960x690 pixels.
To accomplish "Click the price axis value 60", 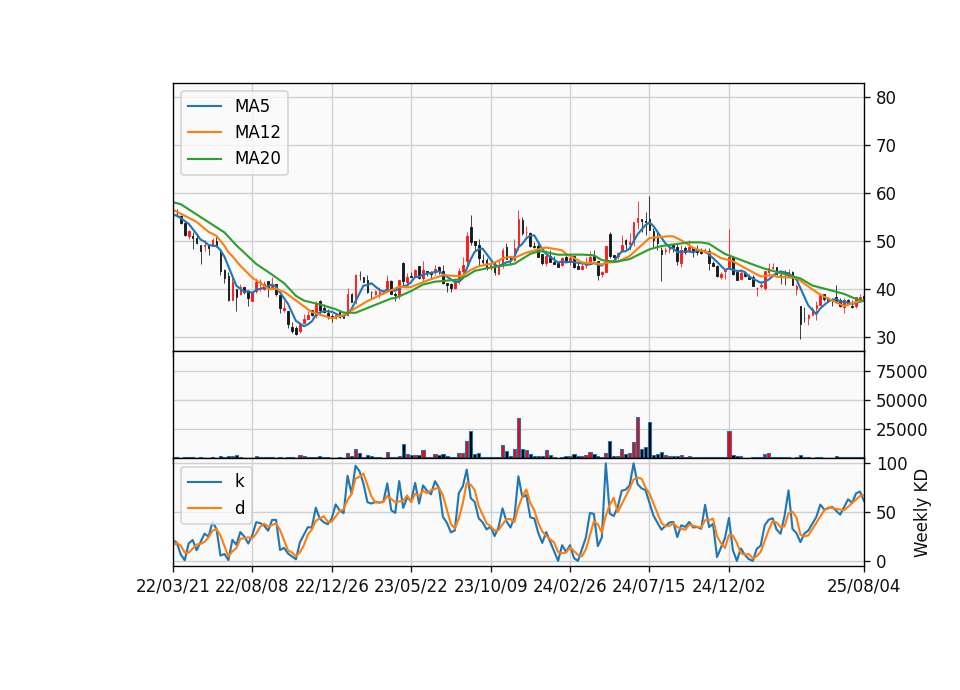I will tap(886, 194).
